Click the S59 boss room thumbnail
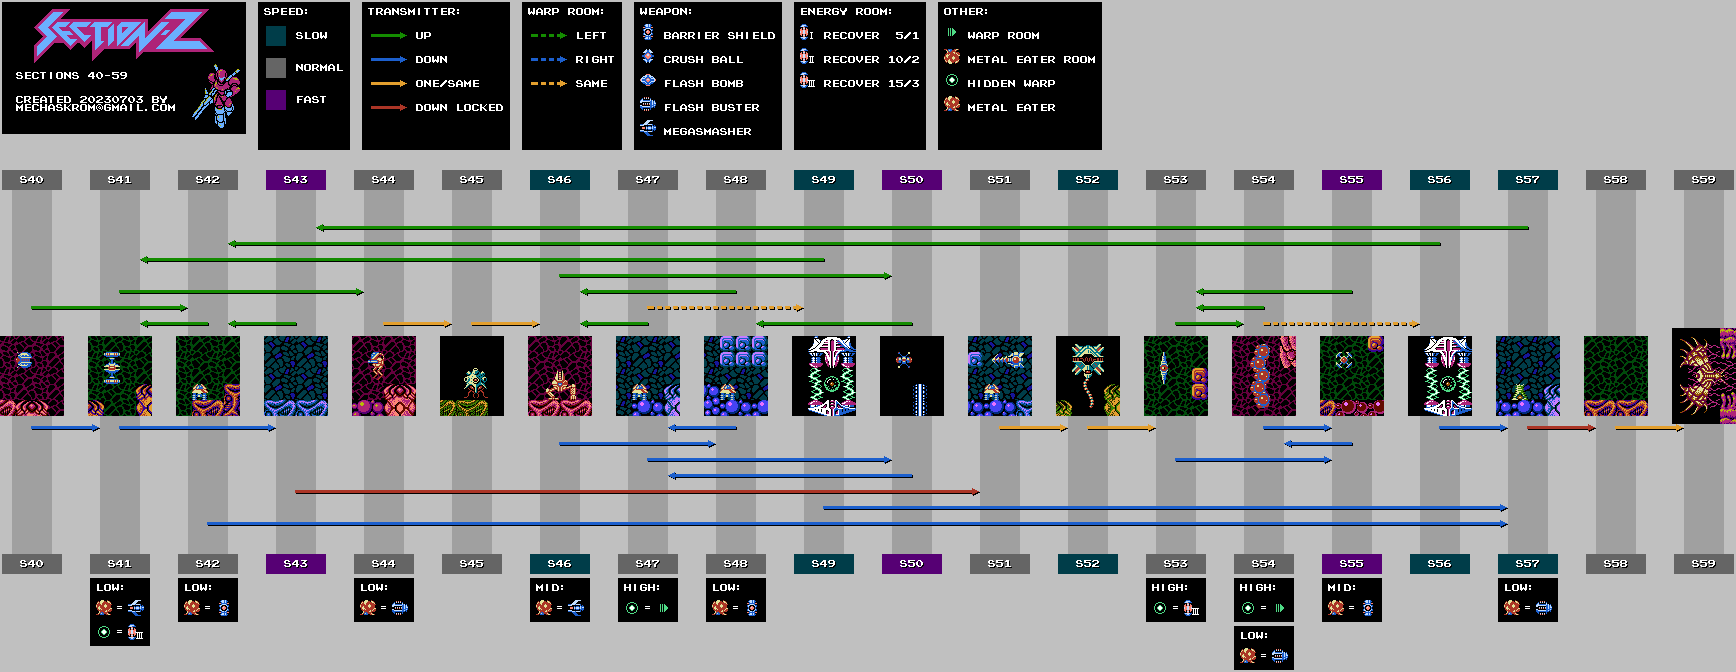The width and height of the screenshot is (1736, 672). tap(1704, 376)
